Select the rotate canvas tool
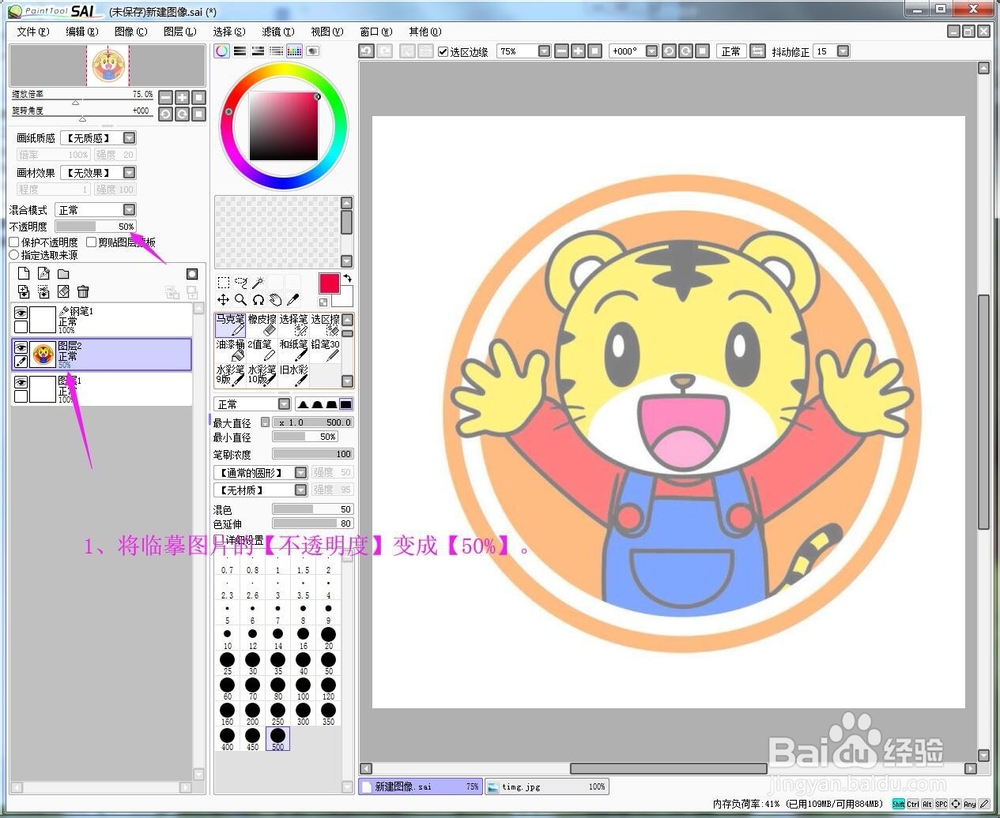This screenshot has width=1000, height=818. point(258,300)
